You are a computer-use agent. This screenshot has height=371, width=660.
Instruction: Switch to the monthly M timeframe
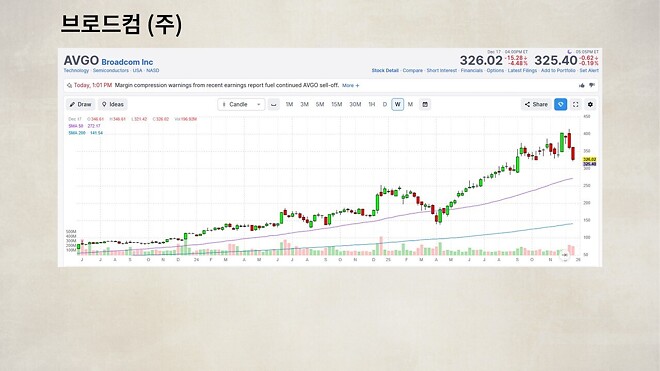coord(410,104)
